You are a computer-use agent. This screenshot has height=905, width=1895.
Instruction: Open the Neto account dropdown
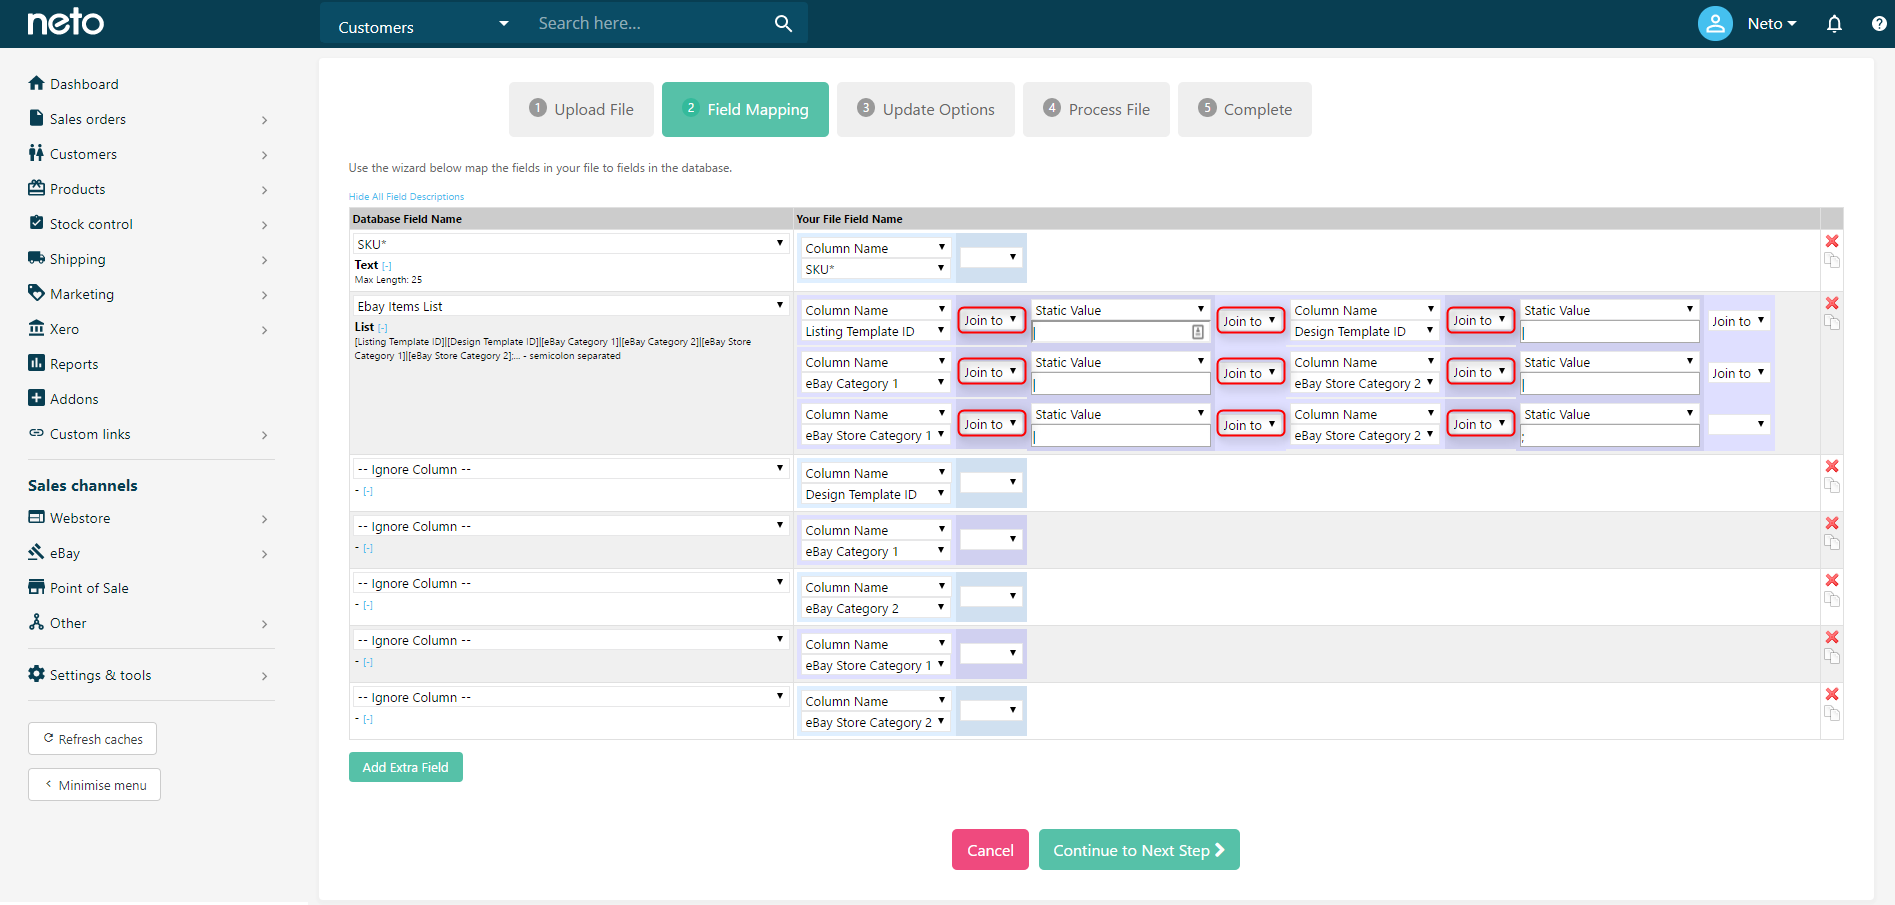coord(1772,23)
